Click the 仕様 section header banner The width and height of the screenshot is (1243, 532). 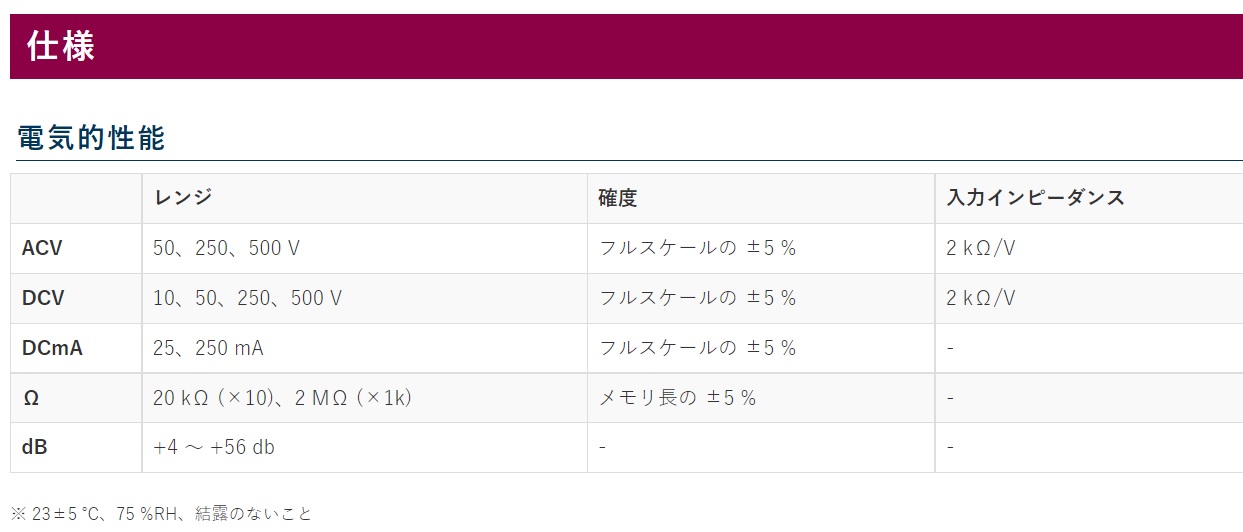pos(626,46)
